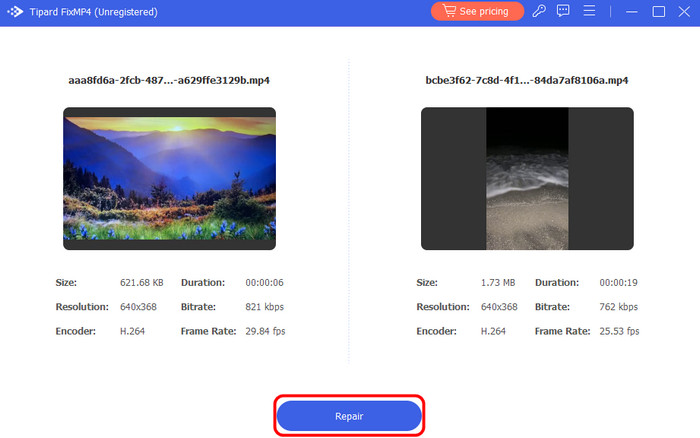The width and height of the screenshot is (700, 438).
Task: Open the key register icon
Action: (x=539, y=11)
